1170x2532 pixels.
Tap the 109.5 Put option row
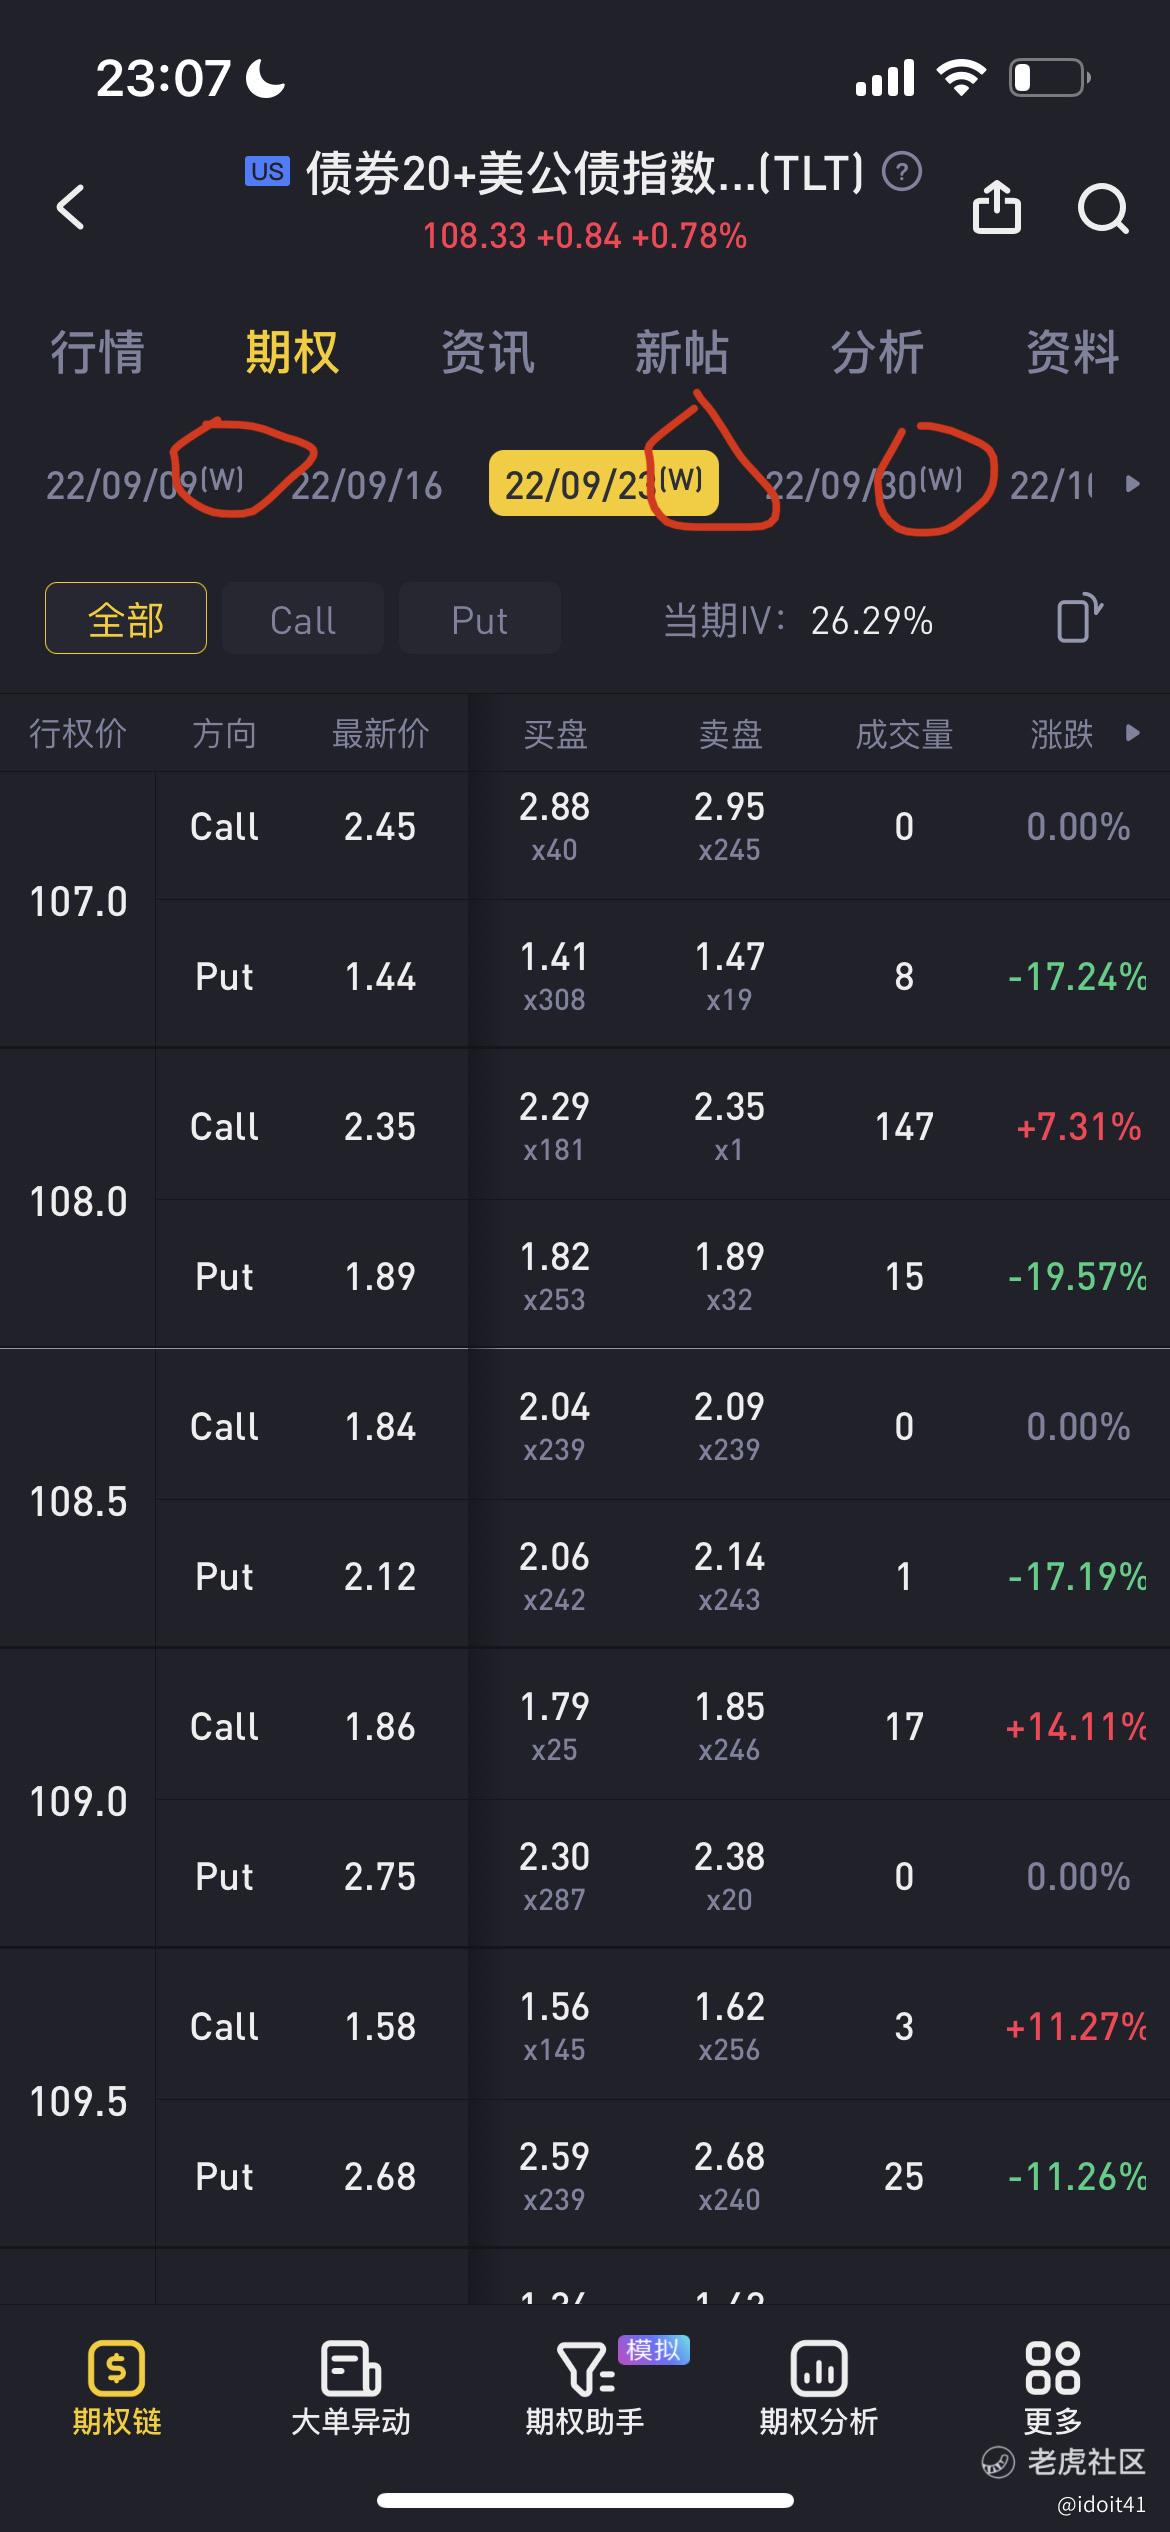(662, 2175)
